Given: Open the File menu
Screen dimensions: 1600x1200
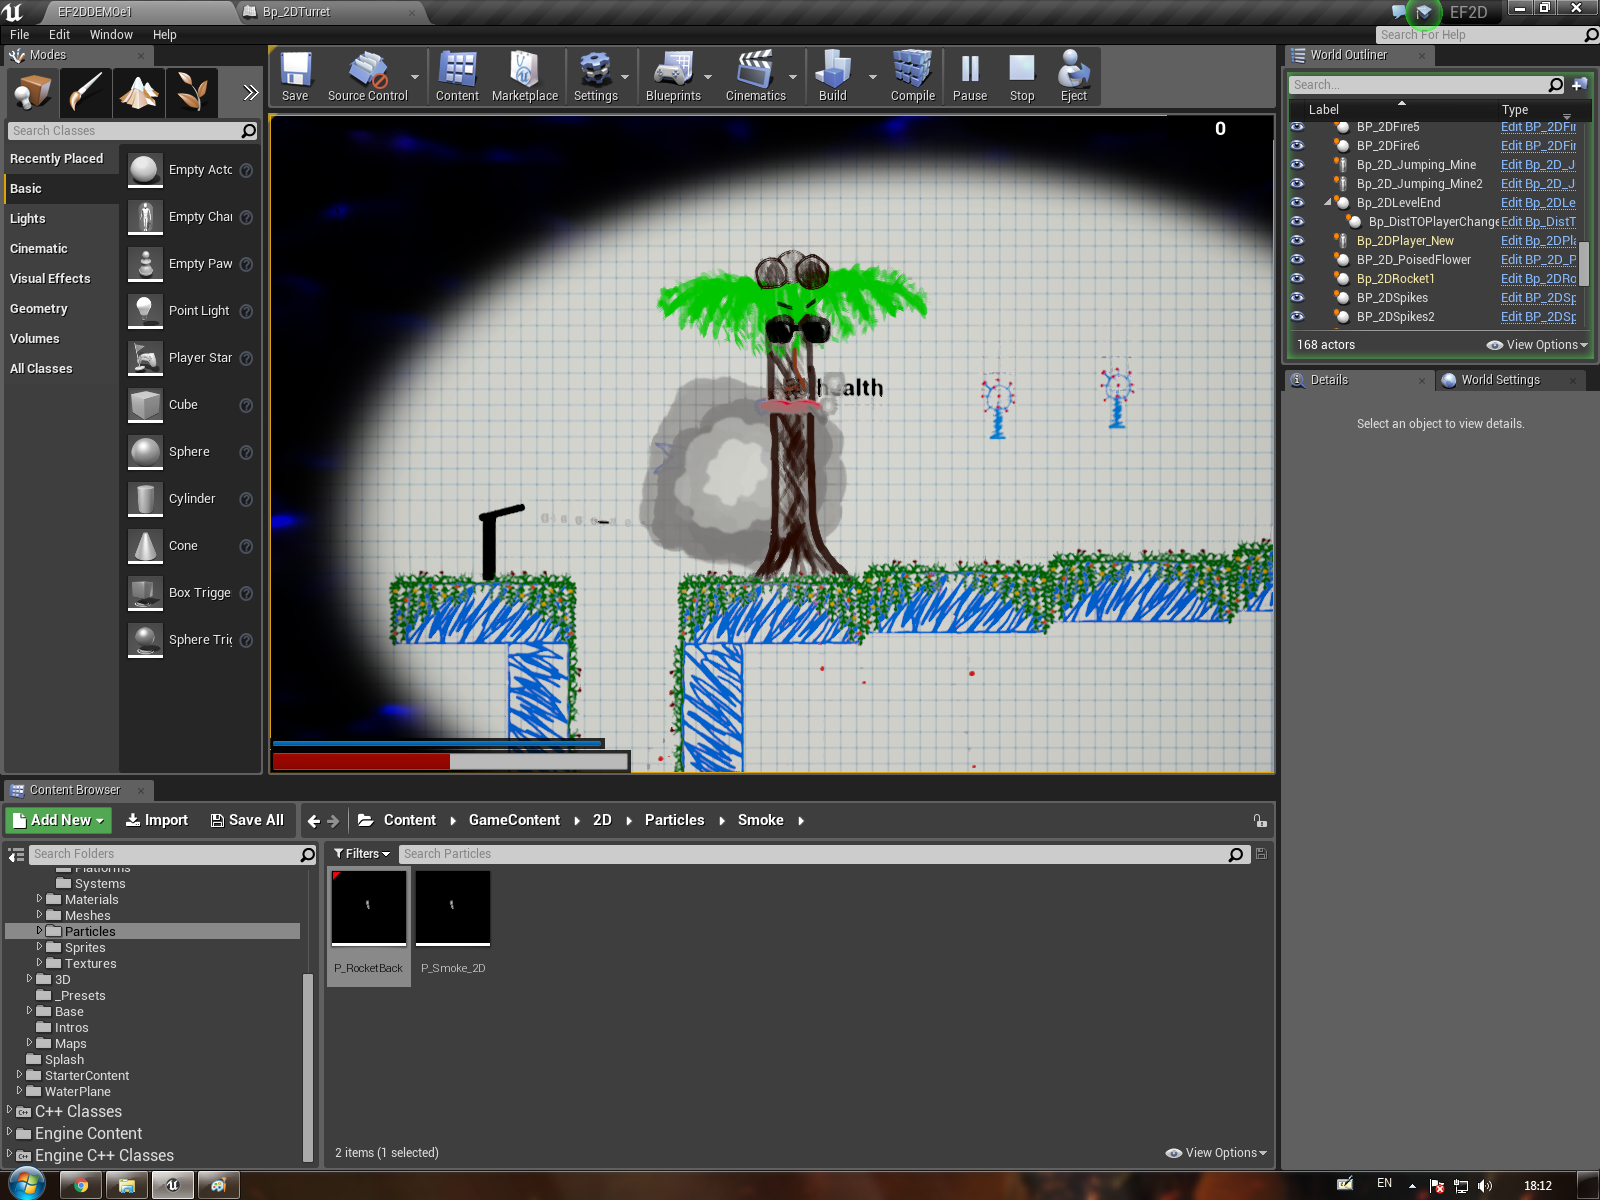Looking at the screenshot, I should (20, 34).
